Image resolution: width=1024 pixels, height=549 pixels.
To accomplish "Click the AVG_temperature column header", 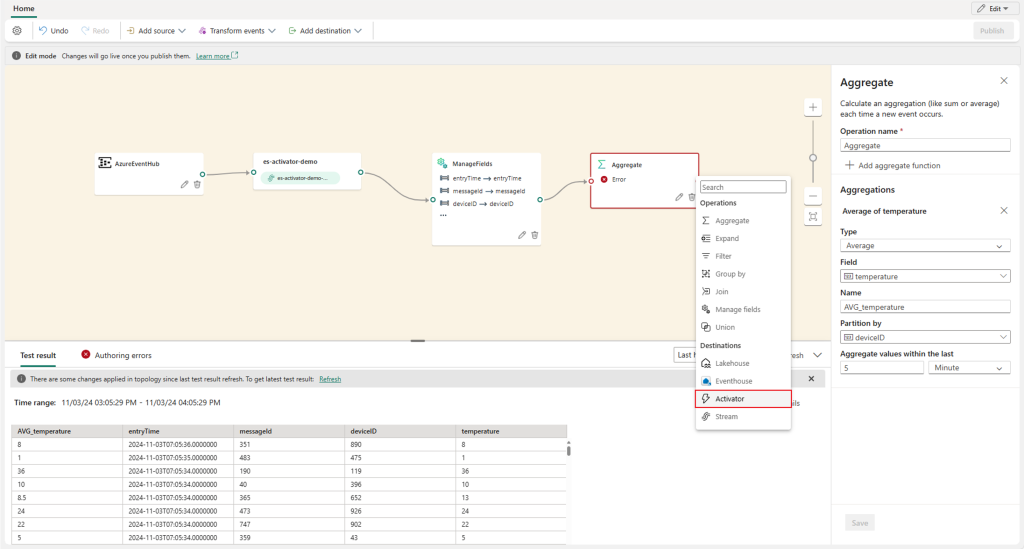I will [x=67, y=431].
